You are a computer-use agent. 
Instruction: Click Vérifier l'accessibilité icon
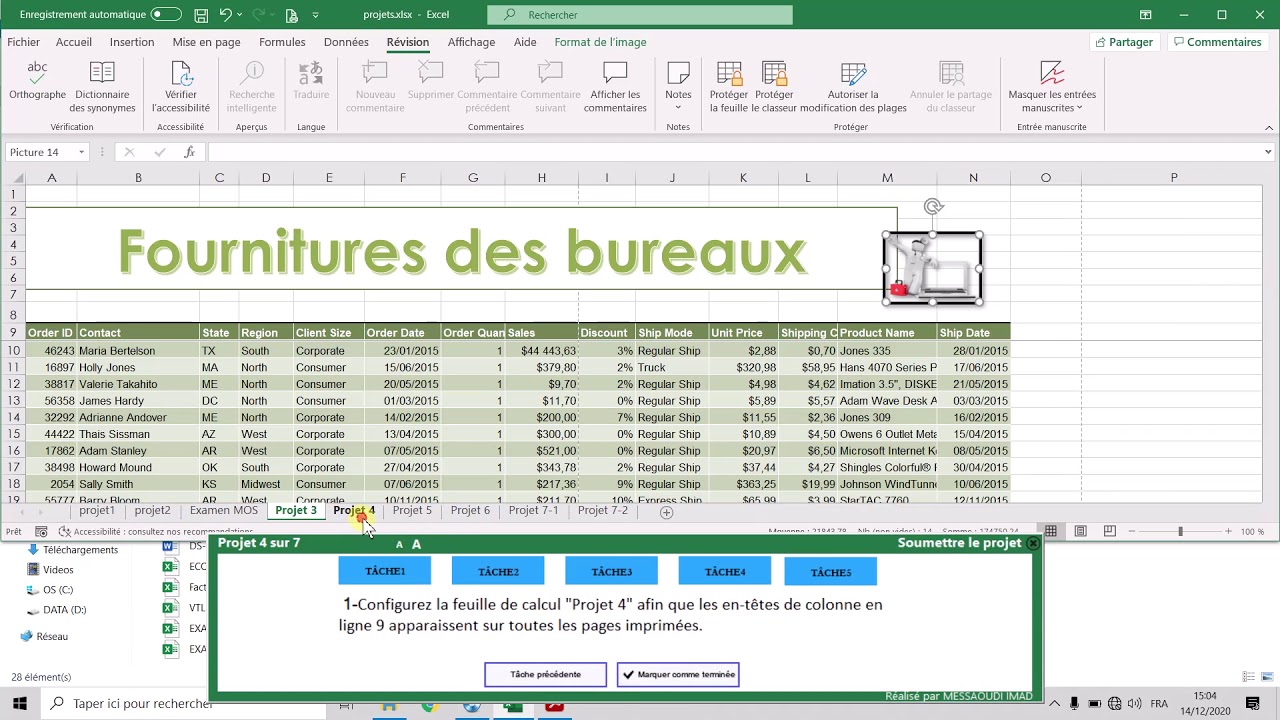click(181, 74)
